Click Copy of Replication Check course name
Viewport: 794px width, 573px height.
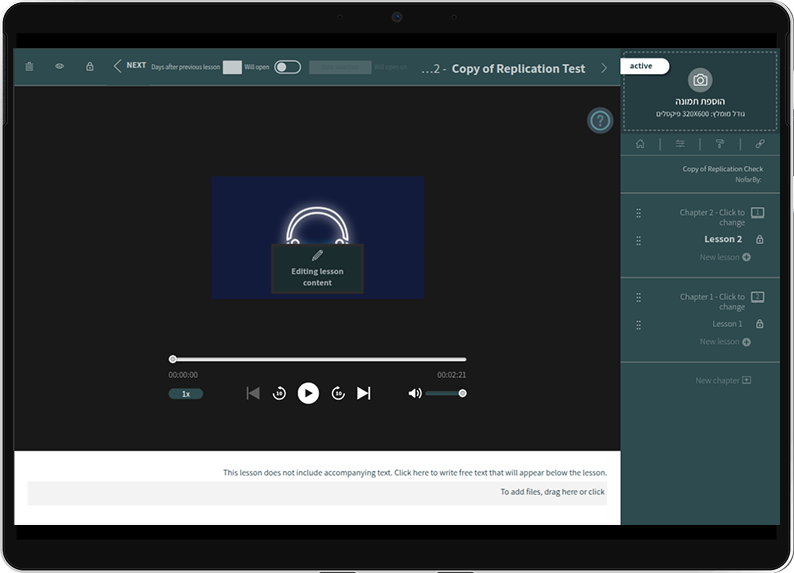[x=723, y=169]
